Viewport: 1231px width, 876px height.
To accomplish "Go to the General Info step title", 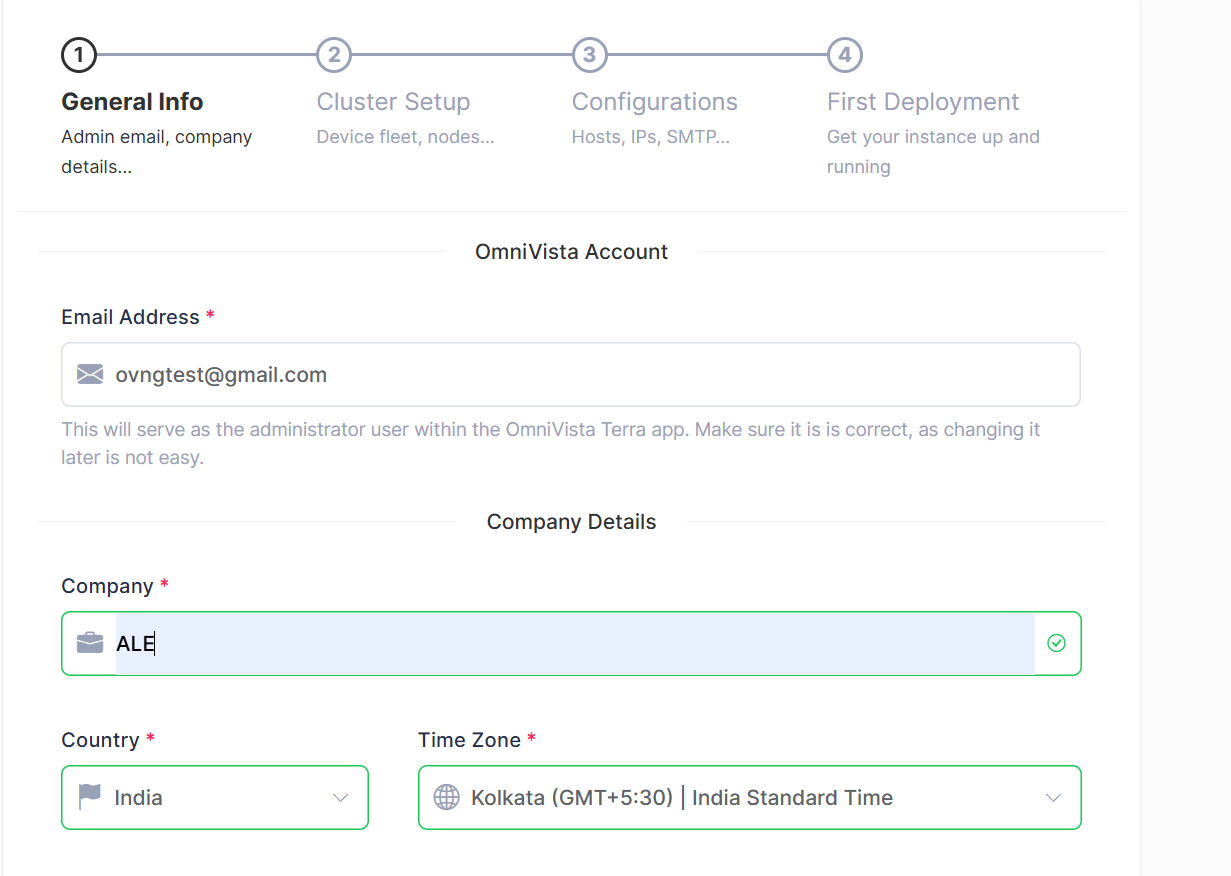I will [132, 102].
